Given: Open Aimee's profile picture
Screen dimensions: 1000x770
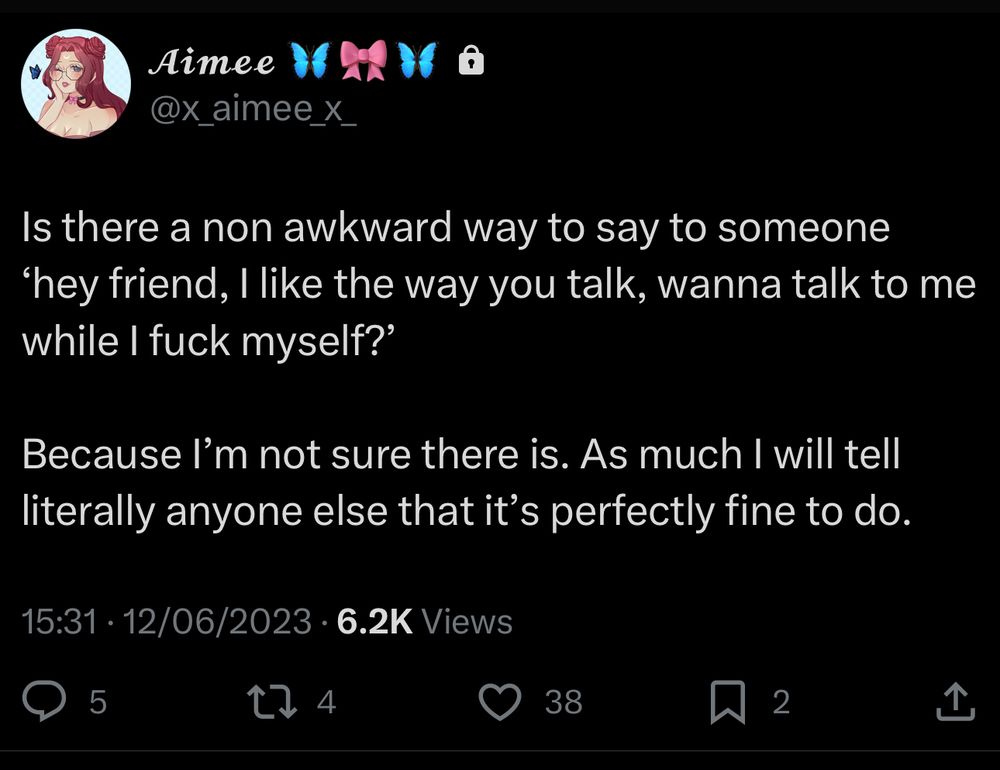Looking at the screenshot, I should point(77,84).
